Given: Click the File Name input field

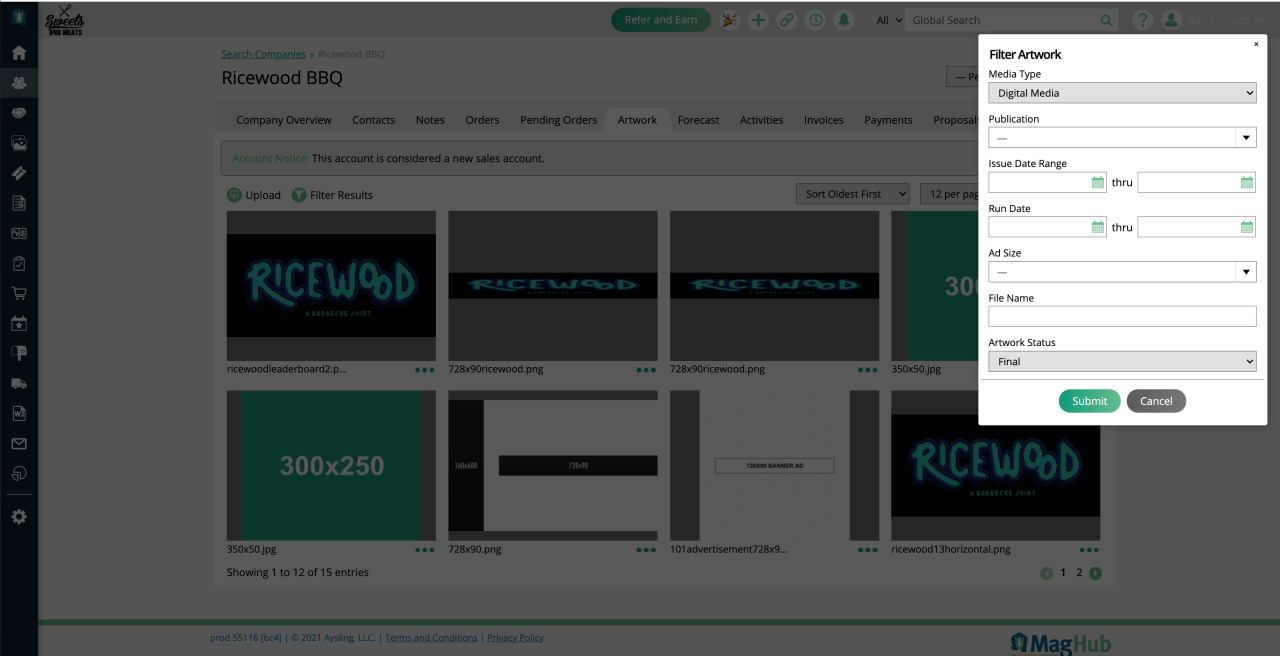Looking at the screenshot, I should (x=1121, y=317).
